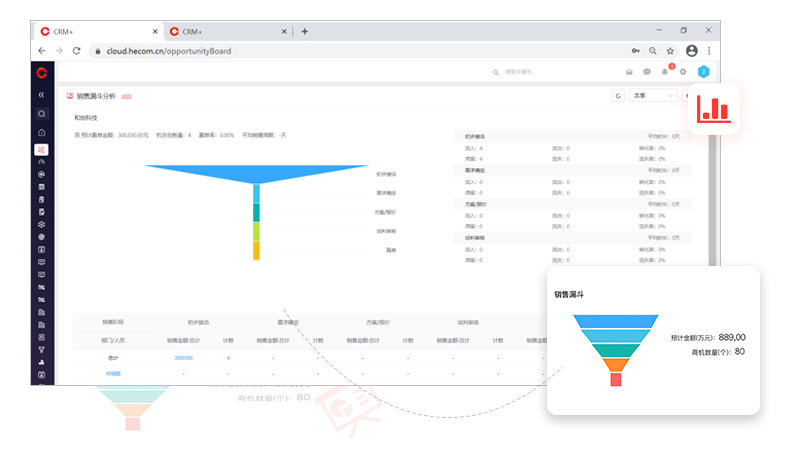Click the red 返回 link by title
This screenshot has width=792, height=459.
127,97
